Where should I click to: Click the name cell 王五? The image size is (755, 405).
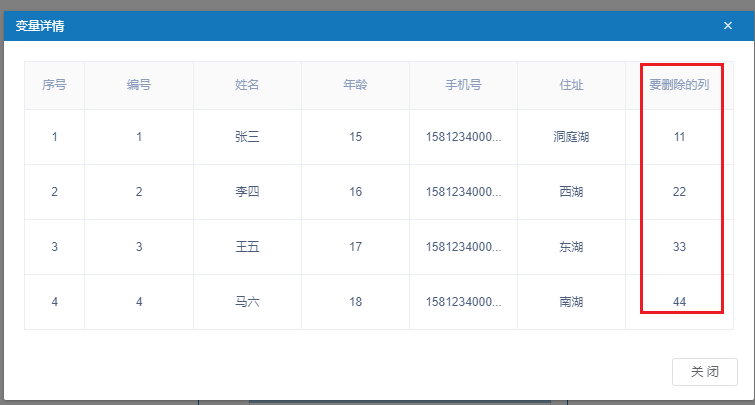[247, 247]
